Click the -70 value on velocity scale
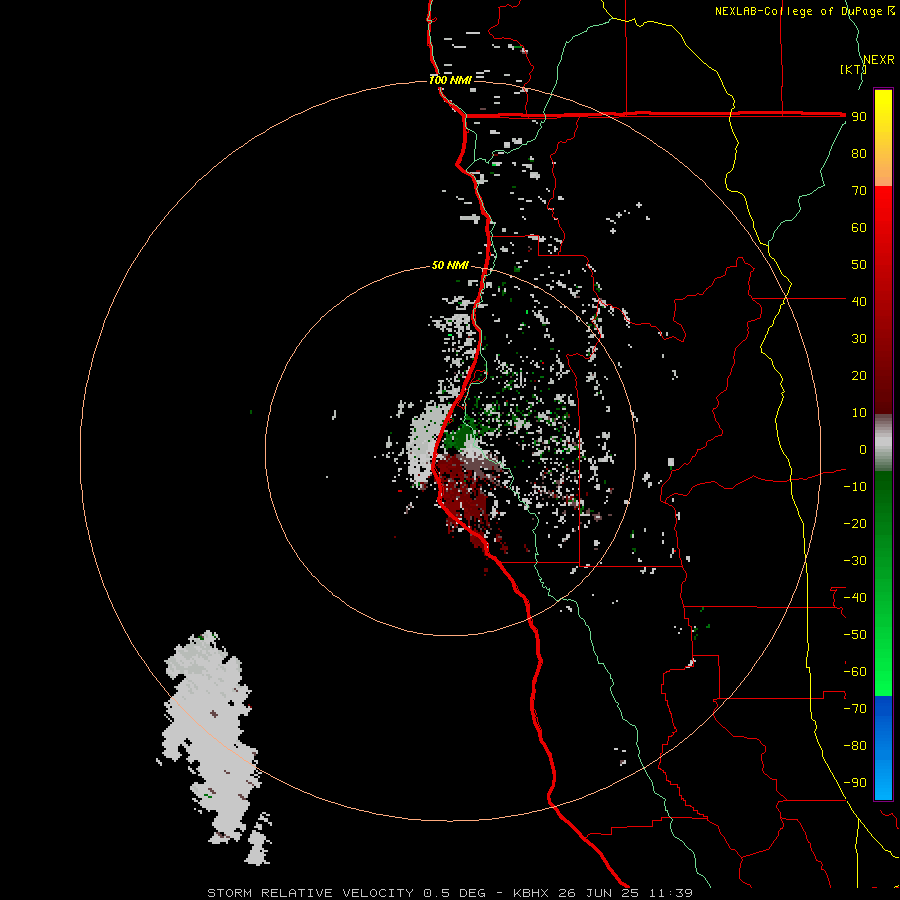900x900 pixels. 855,709
